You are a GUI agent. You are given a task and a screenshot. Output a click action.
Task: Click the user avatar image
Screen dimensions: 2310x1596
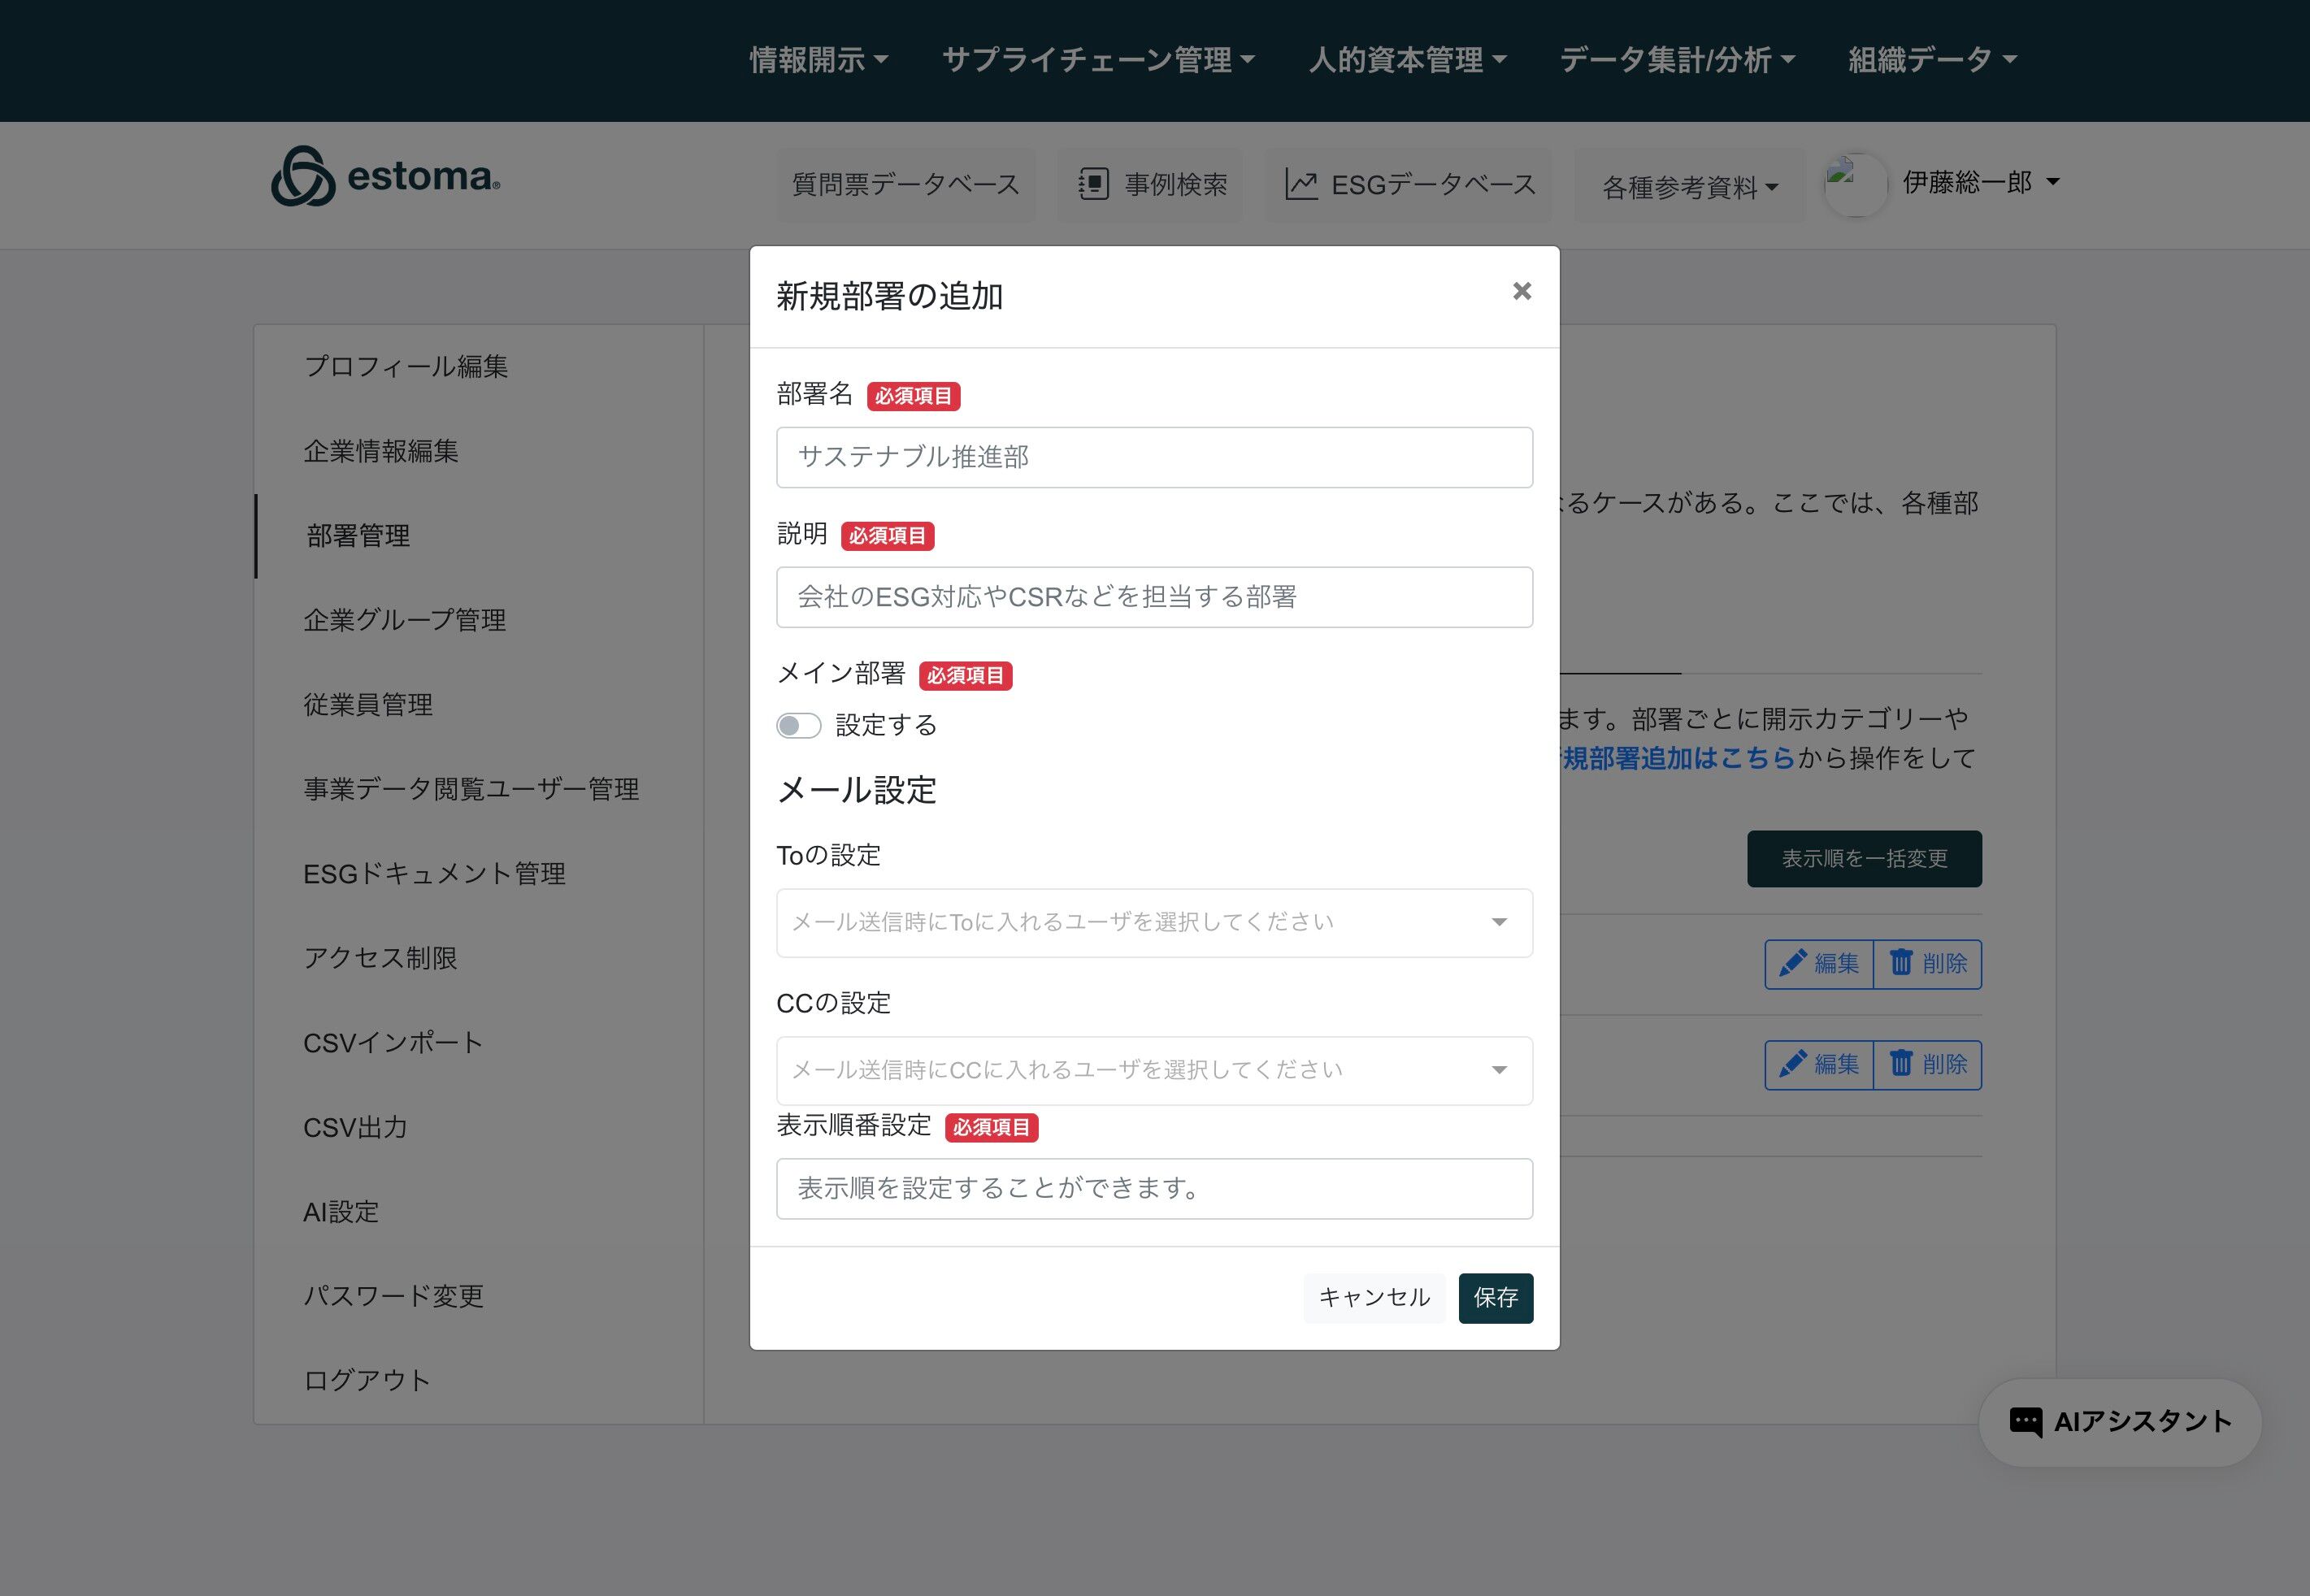click(x=1855, y=184)
